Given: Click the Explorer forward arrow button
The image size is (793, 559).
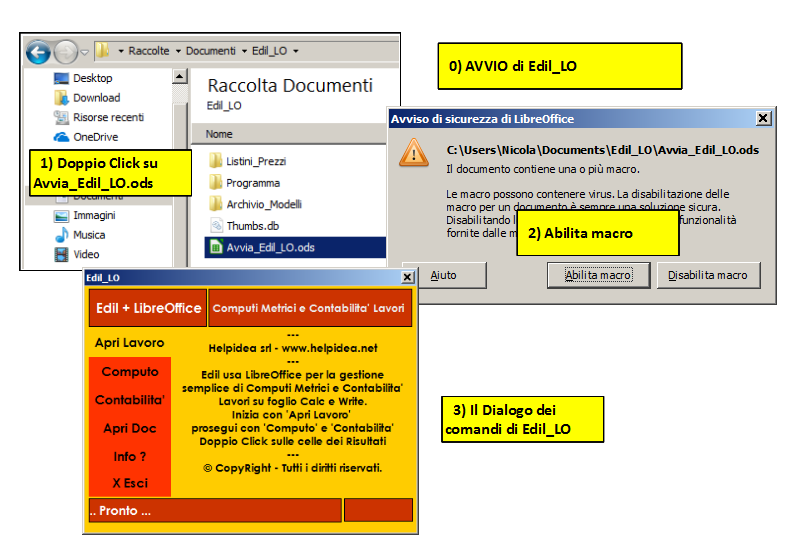Looking at the screenshot, I should (66, 52).
